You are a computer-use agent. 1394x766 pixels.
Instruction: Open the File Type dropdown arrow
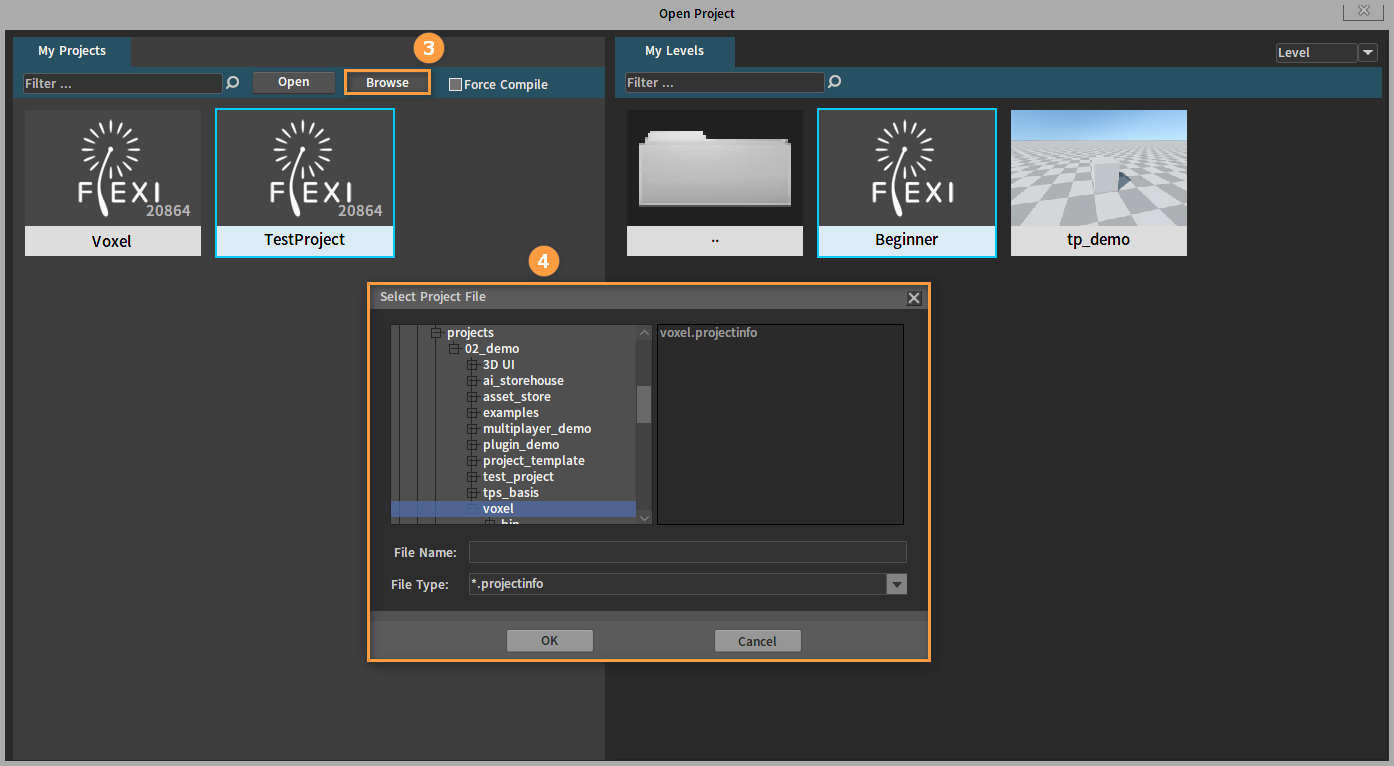point(897,584)
